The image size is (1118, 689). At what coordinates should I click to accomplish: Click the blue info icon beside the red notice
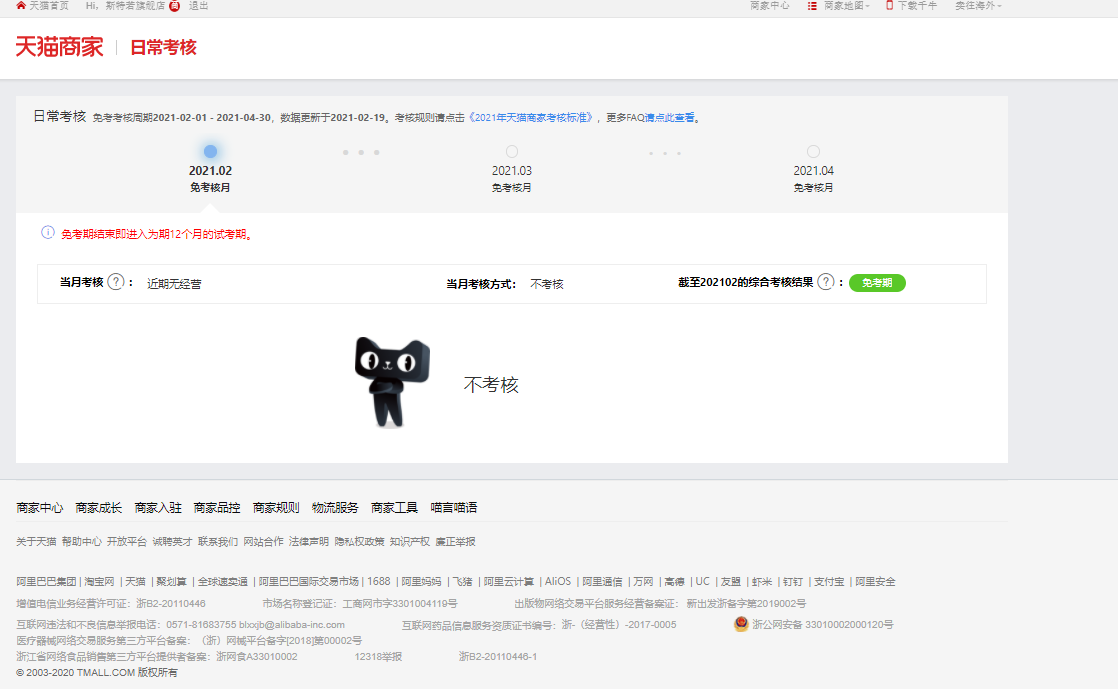48,233
